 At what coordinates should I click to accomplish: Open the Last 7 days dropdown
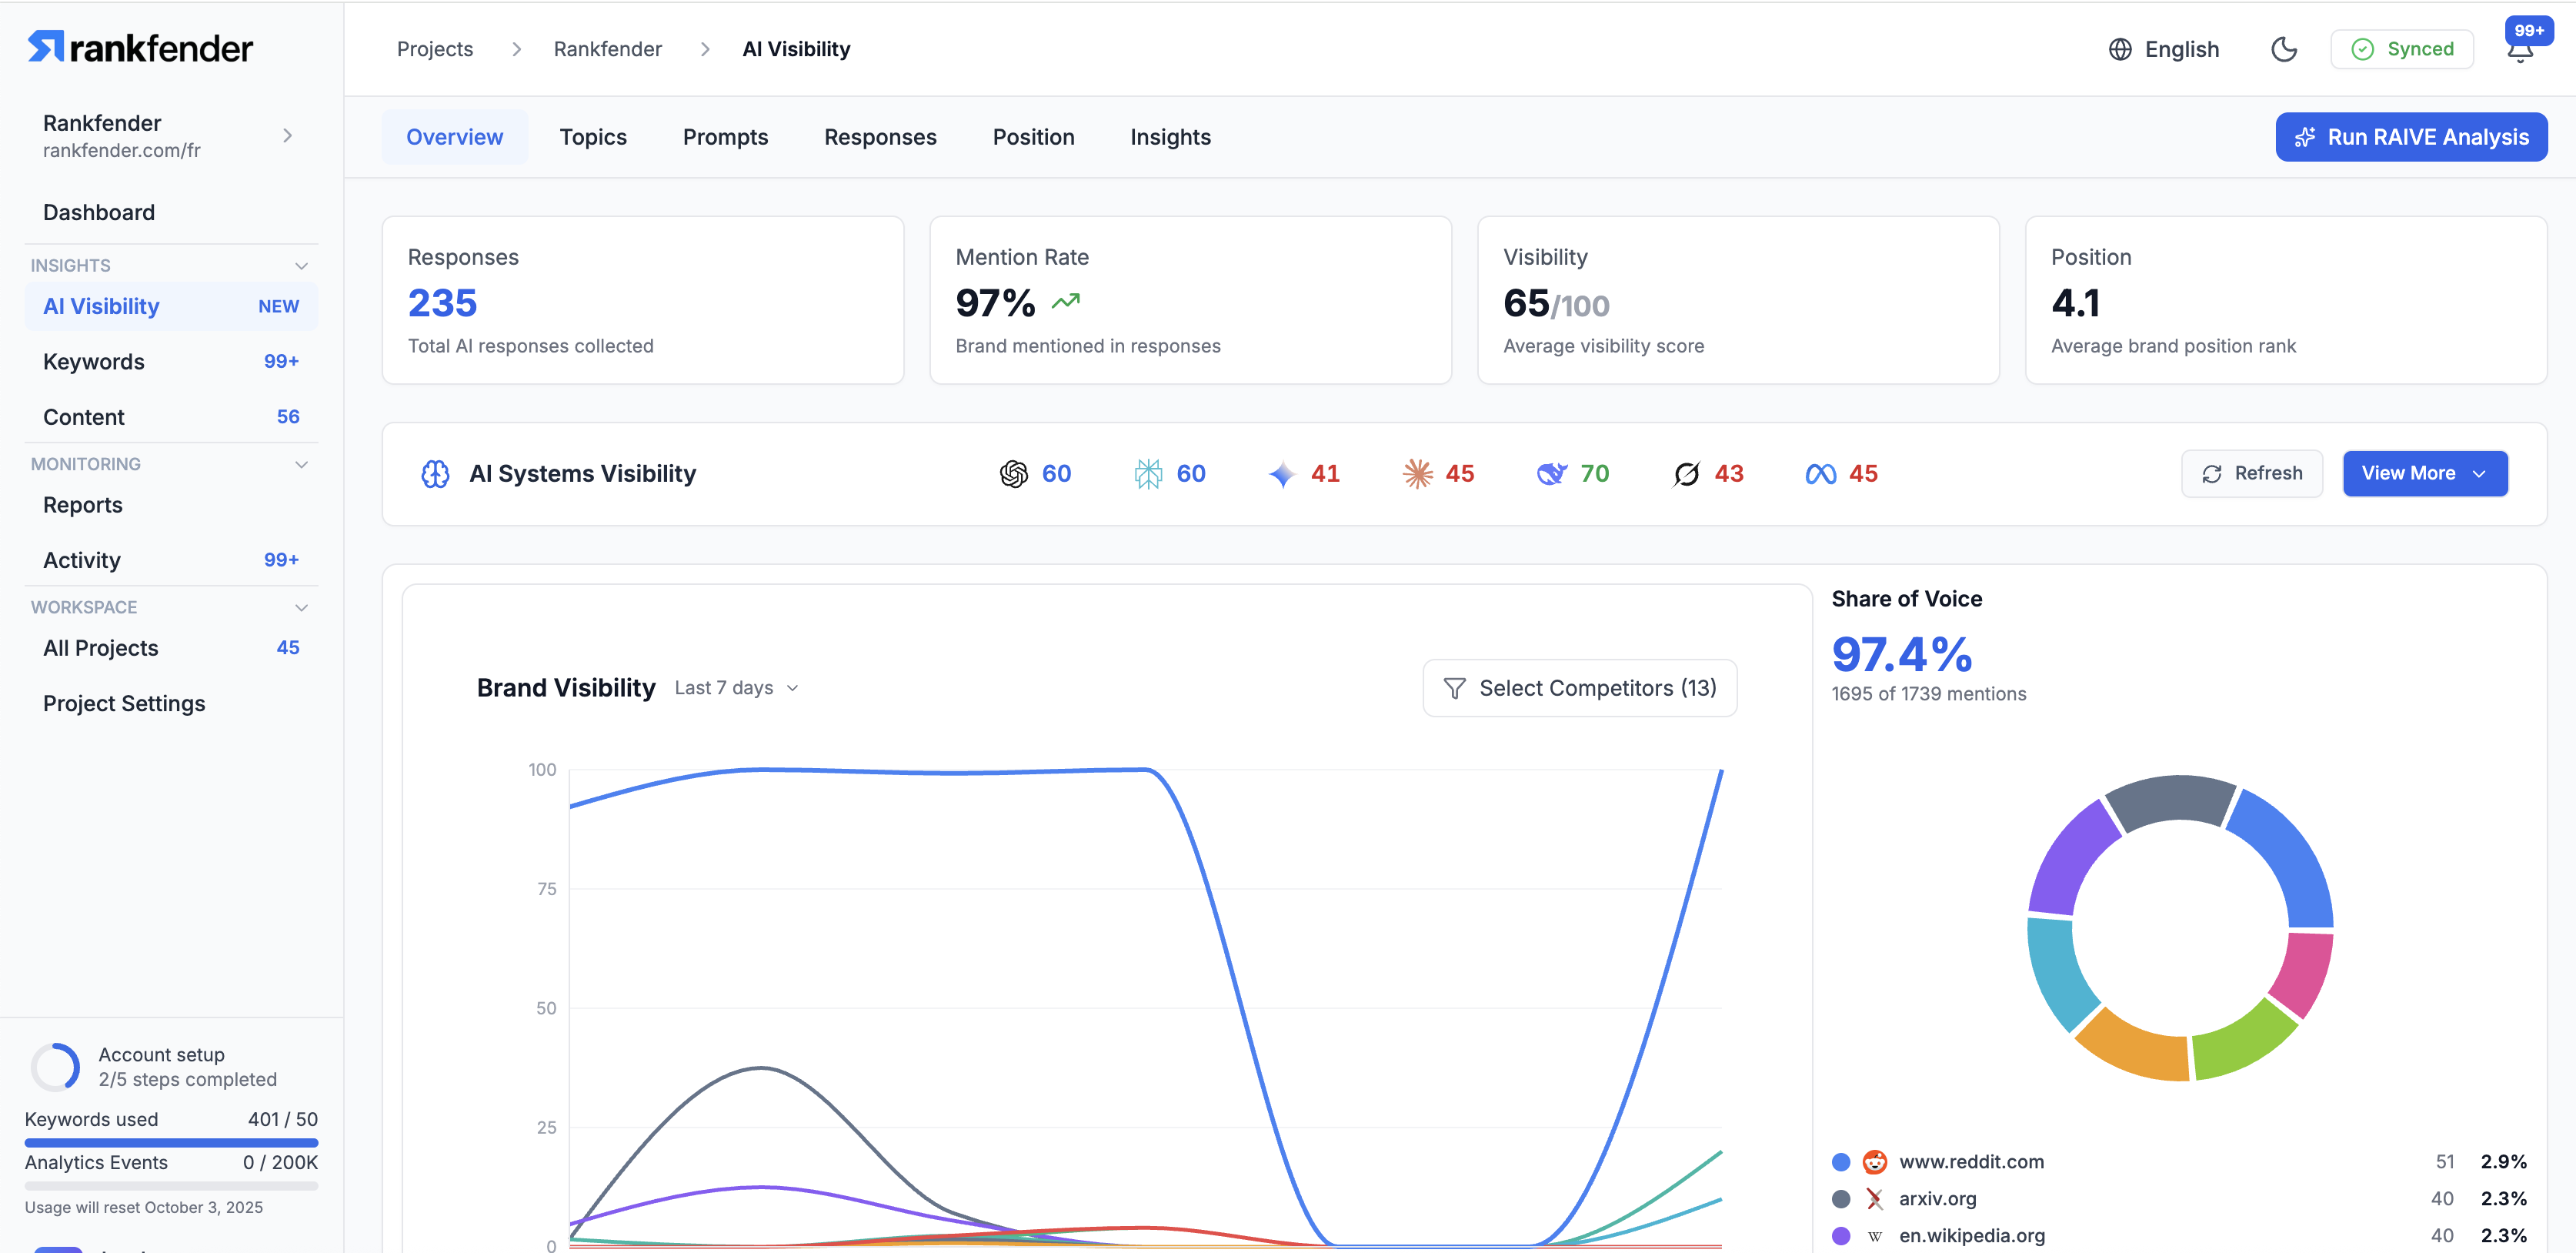[x=737, y=688]
